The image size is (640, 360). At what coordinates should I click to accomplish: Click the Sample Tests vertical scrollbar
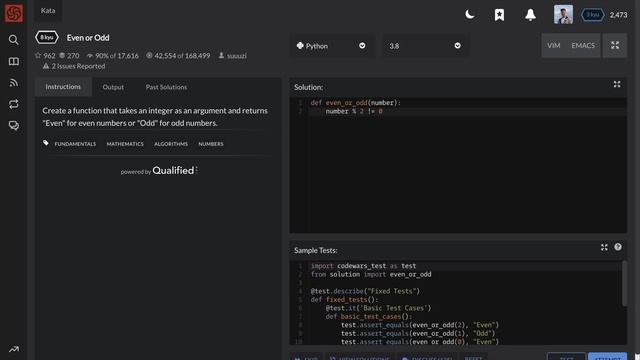[x=624, y=284]
